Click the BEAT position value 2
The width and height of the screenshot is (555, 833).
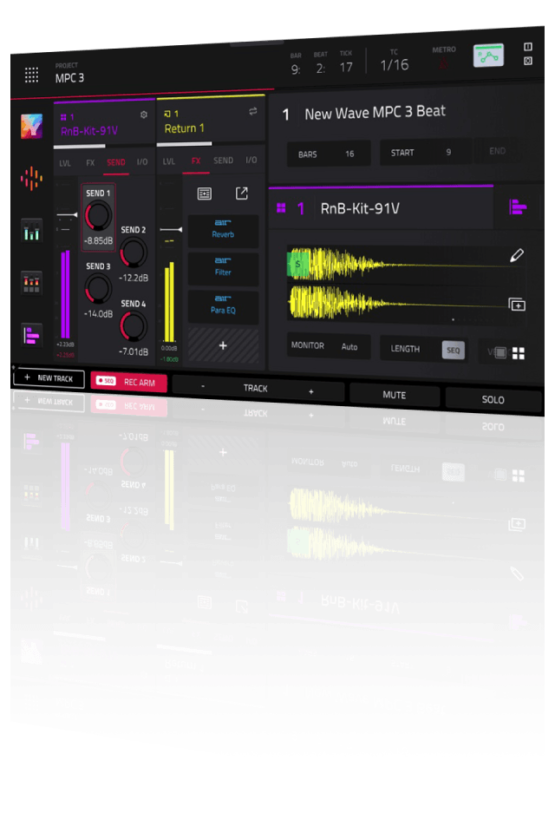click(x=320, y=69)
